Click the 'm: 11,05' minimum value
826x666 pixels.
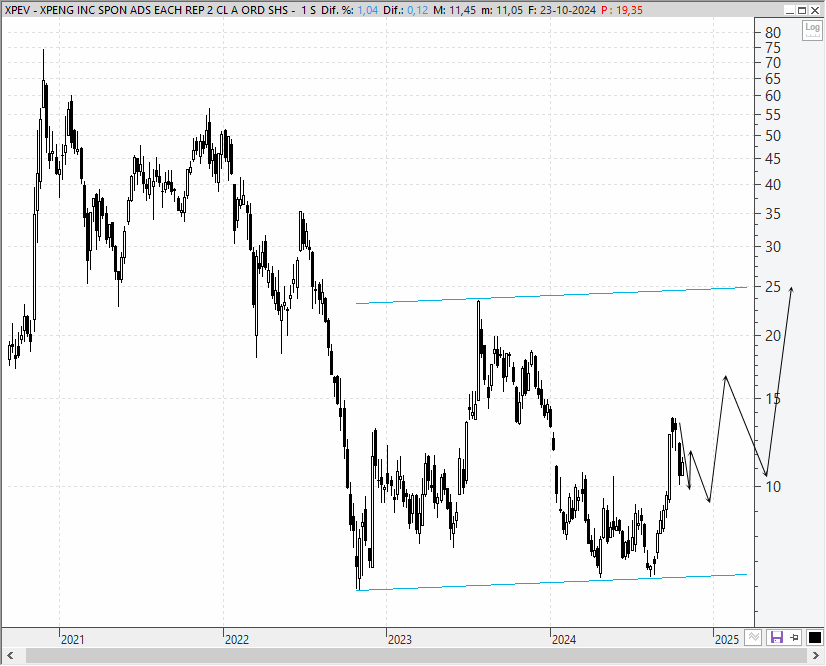pyautogui.click(x=504, y=10)
